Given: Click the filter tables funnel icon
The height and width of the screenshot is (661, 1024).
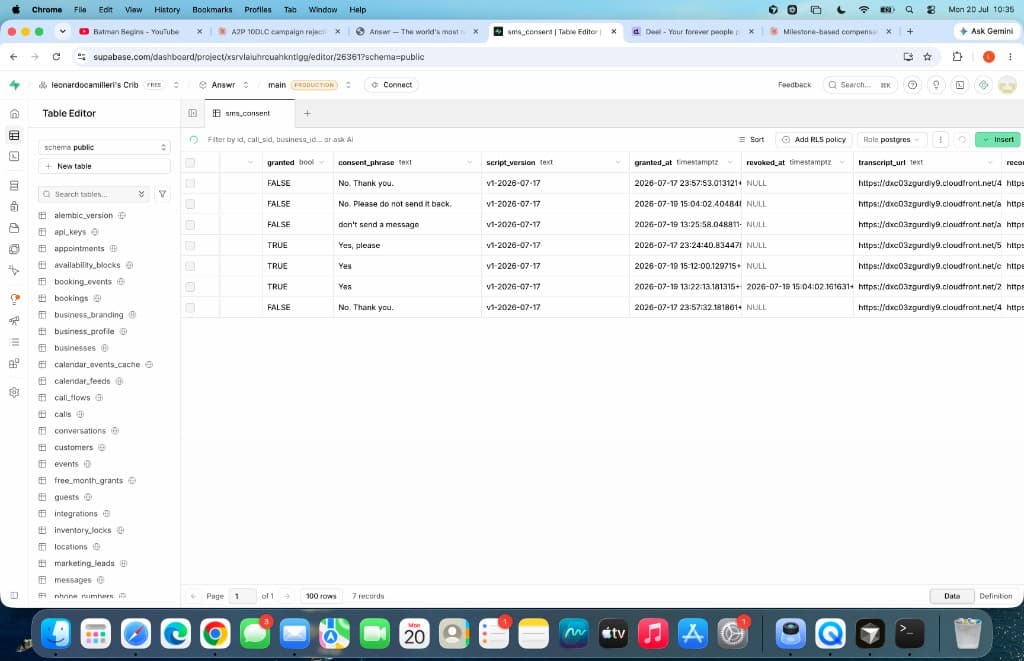Looking at the screenshot, I should tap(163, 194).
